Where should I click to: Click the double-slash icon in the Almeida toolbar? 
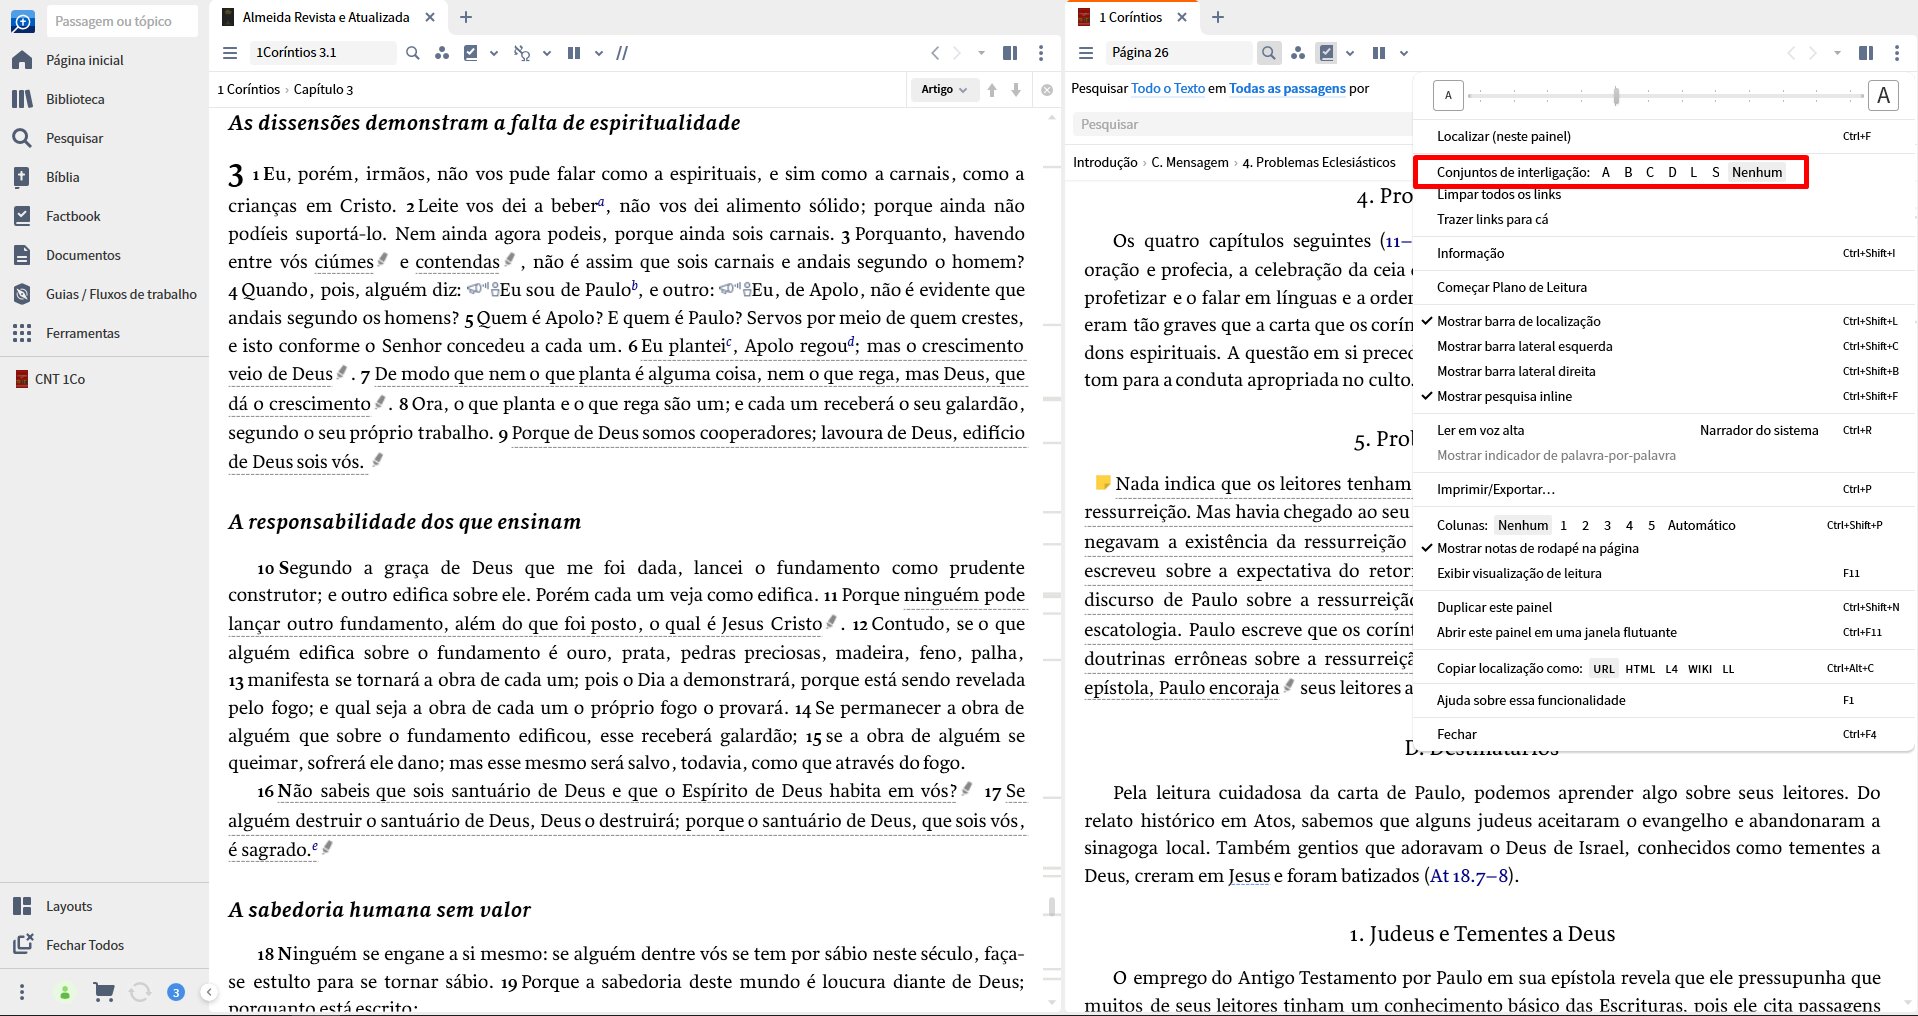622,53
